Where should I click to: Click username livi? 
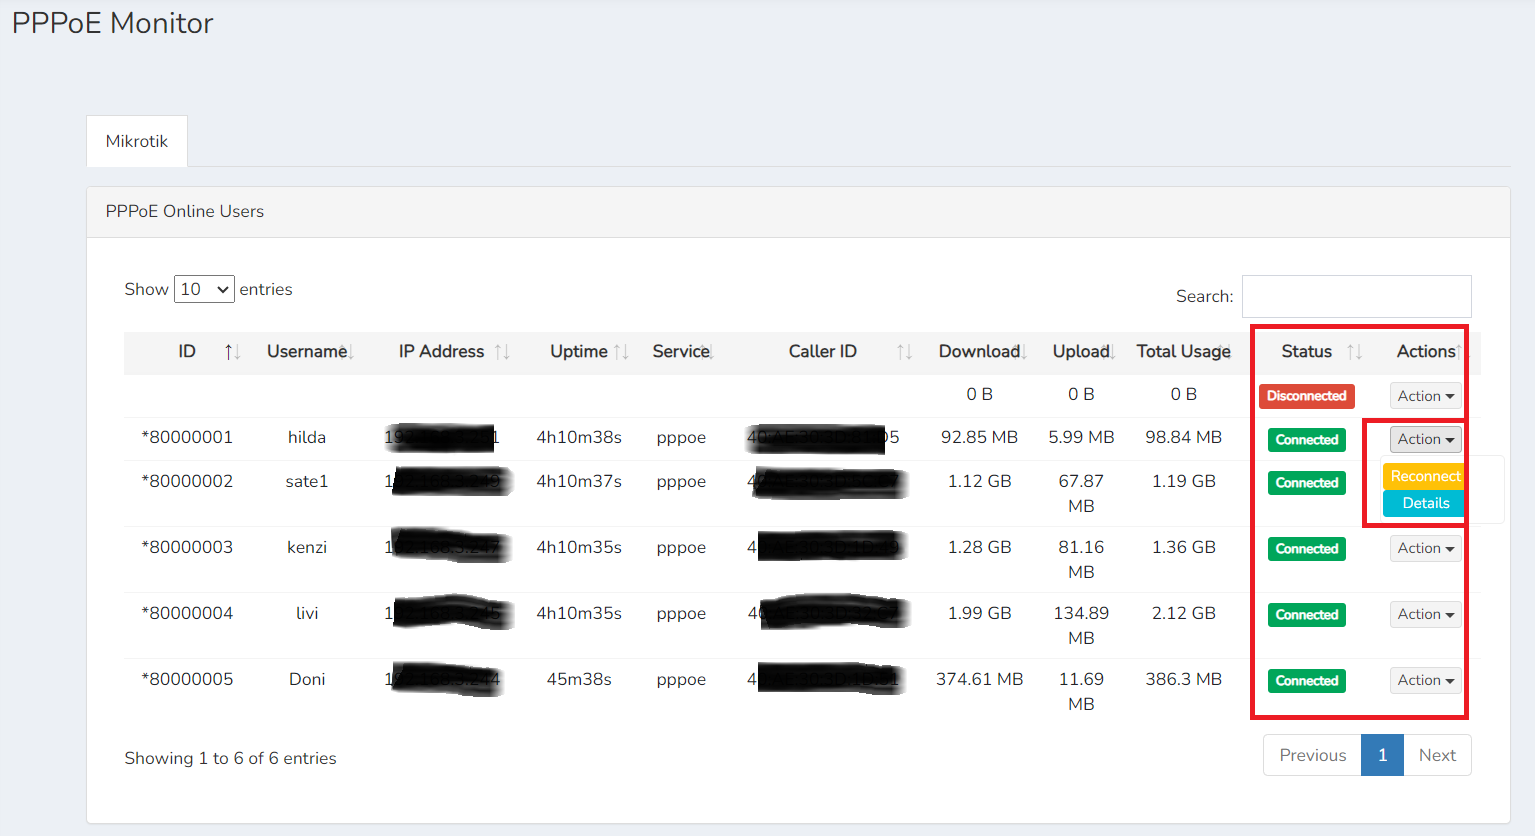tap(307, 613)
